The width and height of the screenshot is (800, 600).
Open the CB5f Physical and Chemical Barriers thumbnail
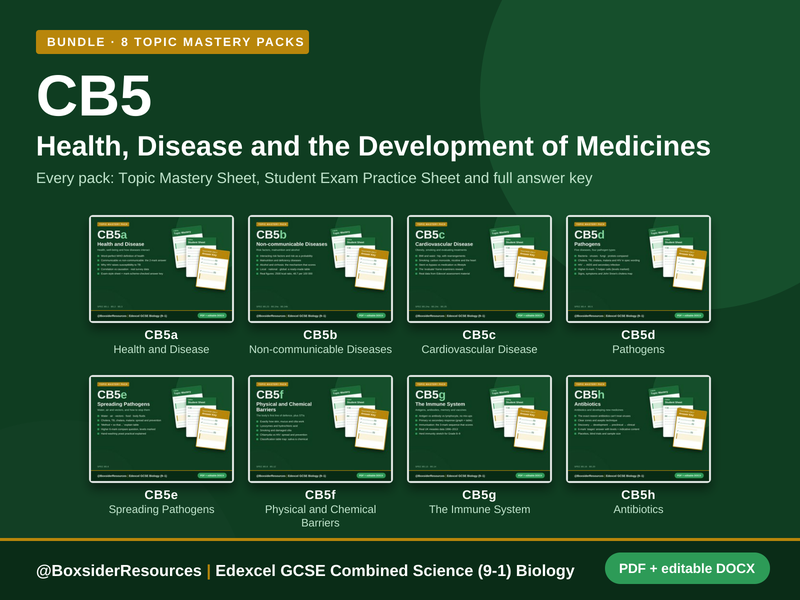[320, 429]
